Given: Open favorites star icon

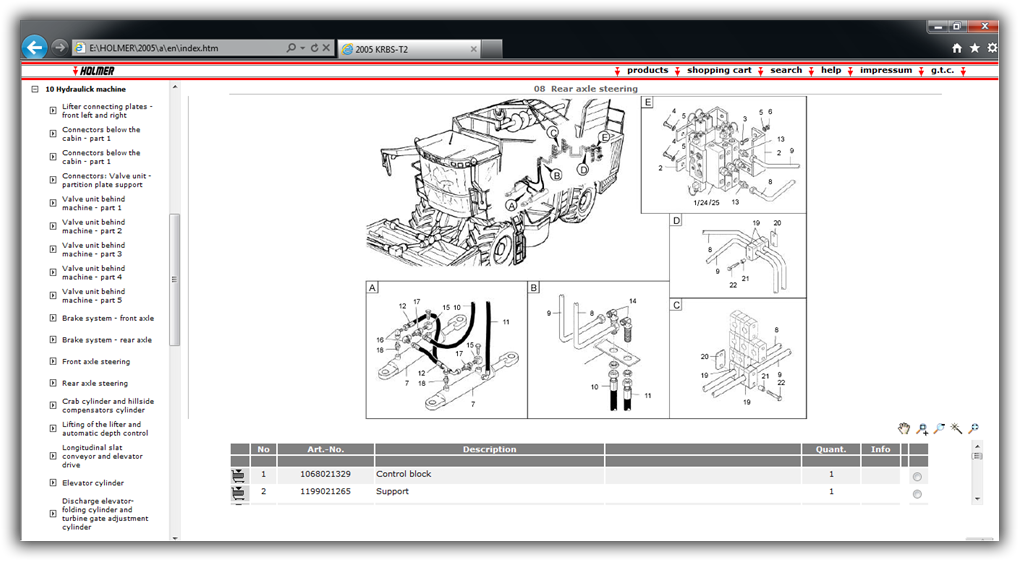Looking at the screenshot, I should point(974,48).
